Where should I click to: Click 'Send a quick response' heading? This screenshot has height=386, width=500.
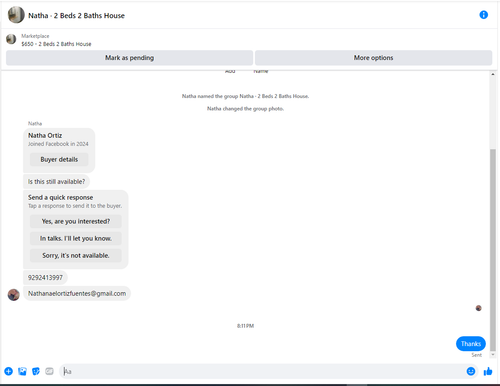60,197
